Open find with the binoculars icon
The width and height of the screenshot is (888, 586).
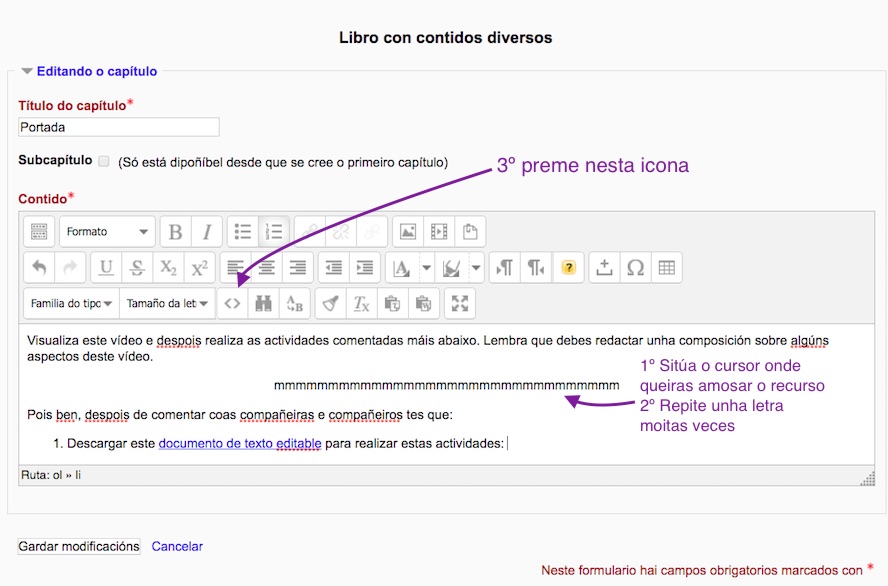click(263, 304)
